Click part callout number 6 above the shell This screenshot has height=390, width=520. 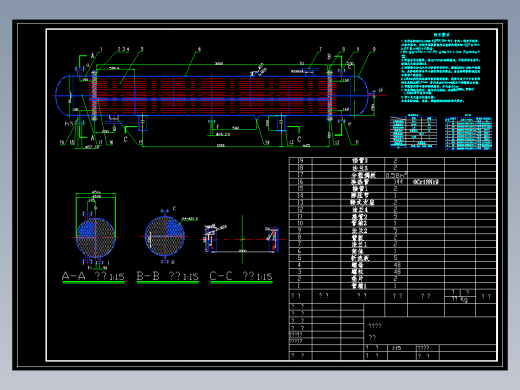199,49
